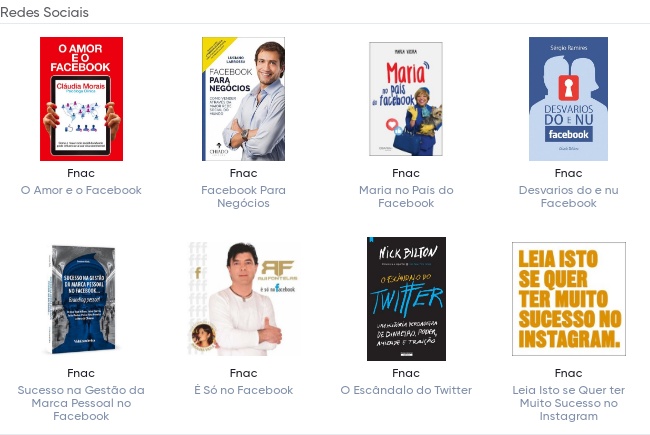Viewport: 650px width, 435px height.
Task: Follow the É Só no Facebook title link
Action: (243, 390)
